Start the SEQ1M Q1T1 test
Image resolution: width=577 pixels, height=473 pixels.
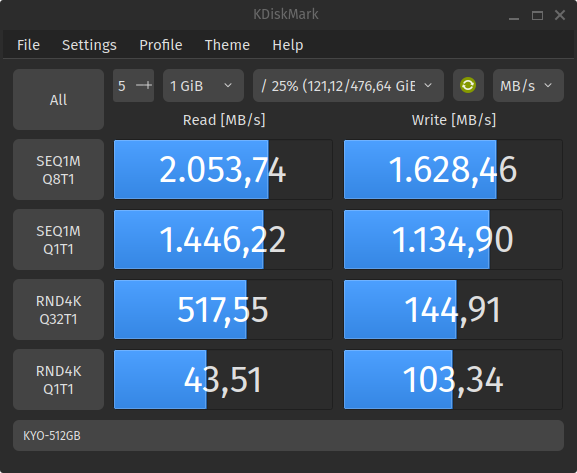[59, 240]
